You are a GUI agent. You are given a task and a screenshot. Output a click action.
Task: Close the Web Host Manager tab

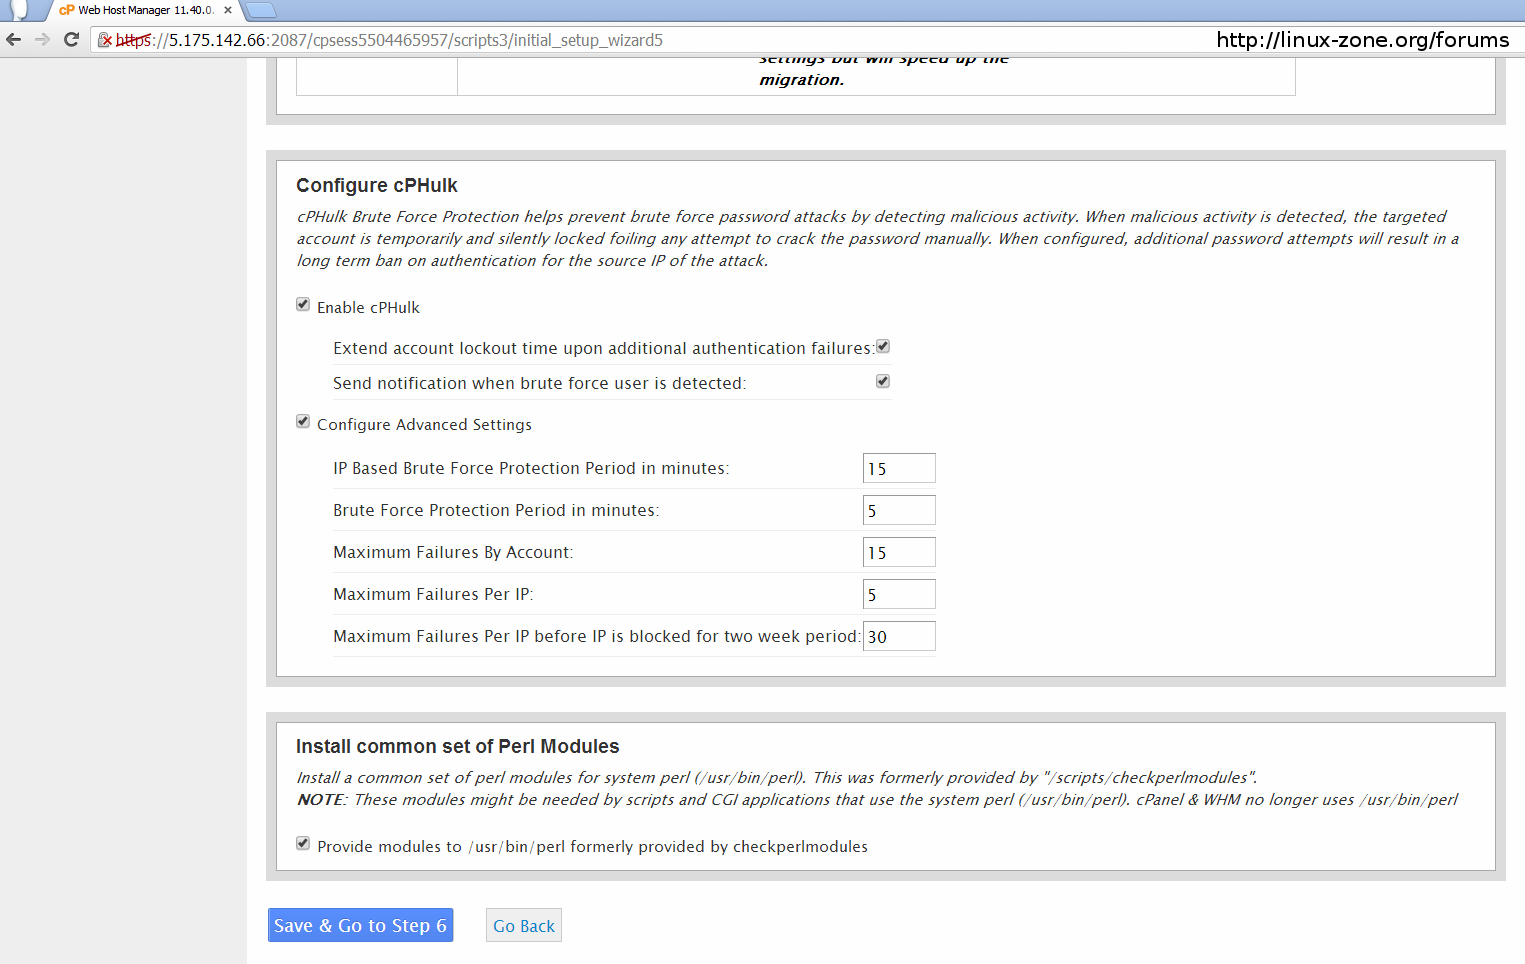[x=228, y=10]
